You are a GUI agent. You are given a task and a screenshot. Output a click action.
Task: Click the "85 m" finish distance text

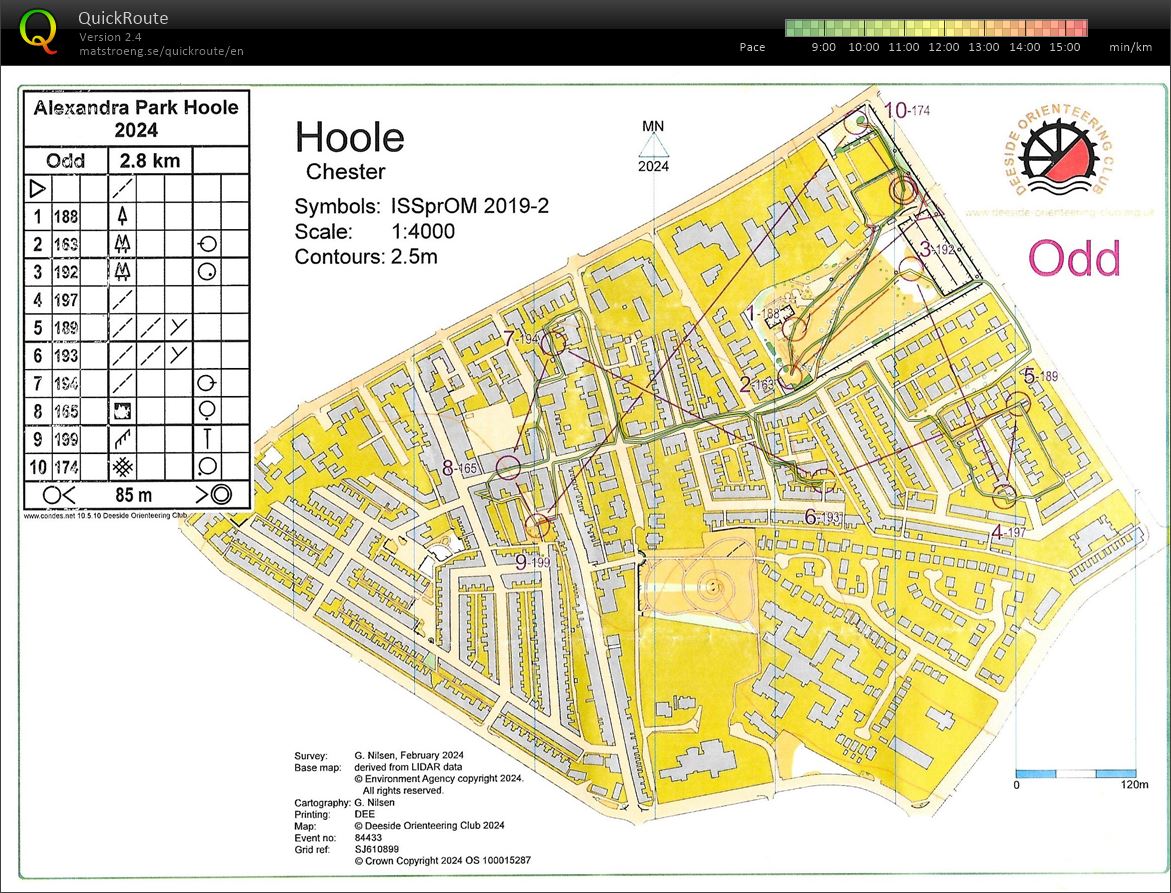point(134,494)
